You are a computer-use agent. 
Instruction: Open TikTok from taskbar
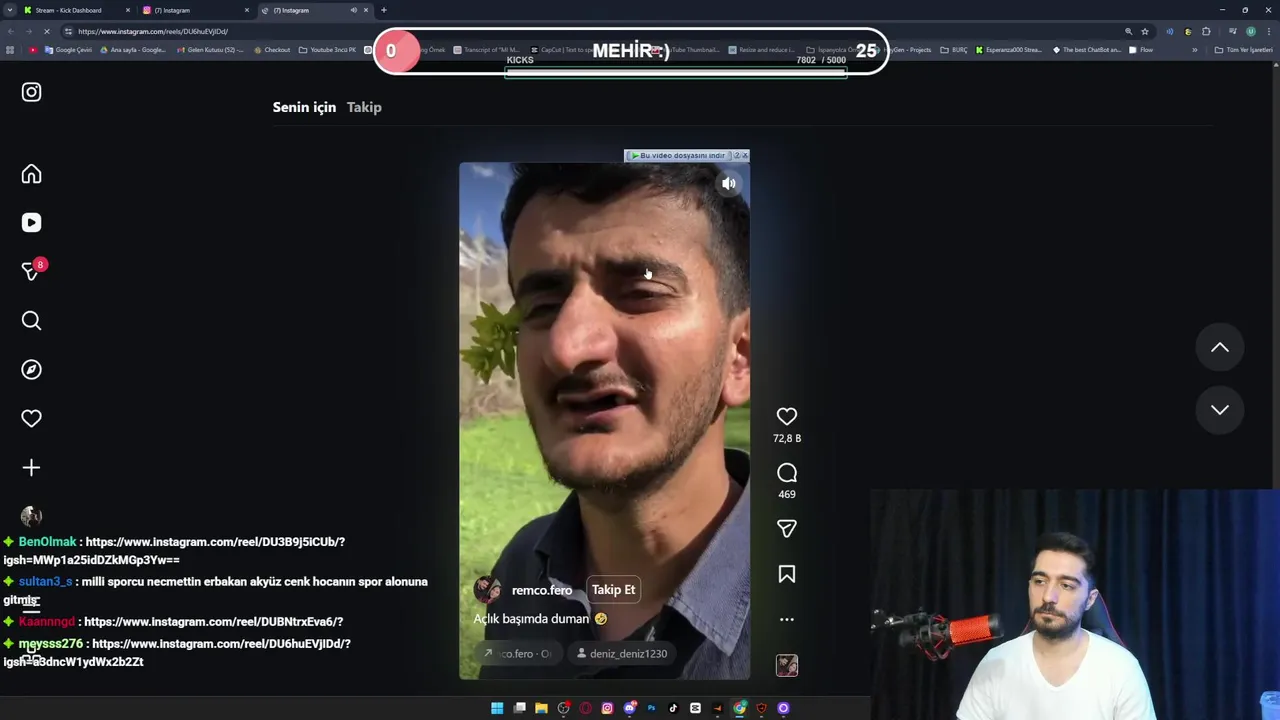[673, 708]
